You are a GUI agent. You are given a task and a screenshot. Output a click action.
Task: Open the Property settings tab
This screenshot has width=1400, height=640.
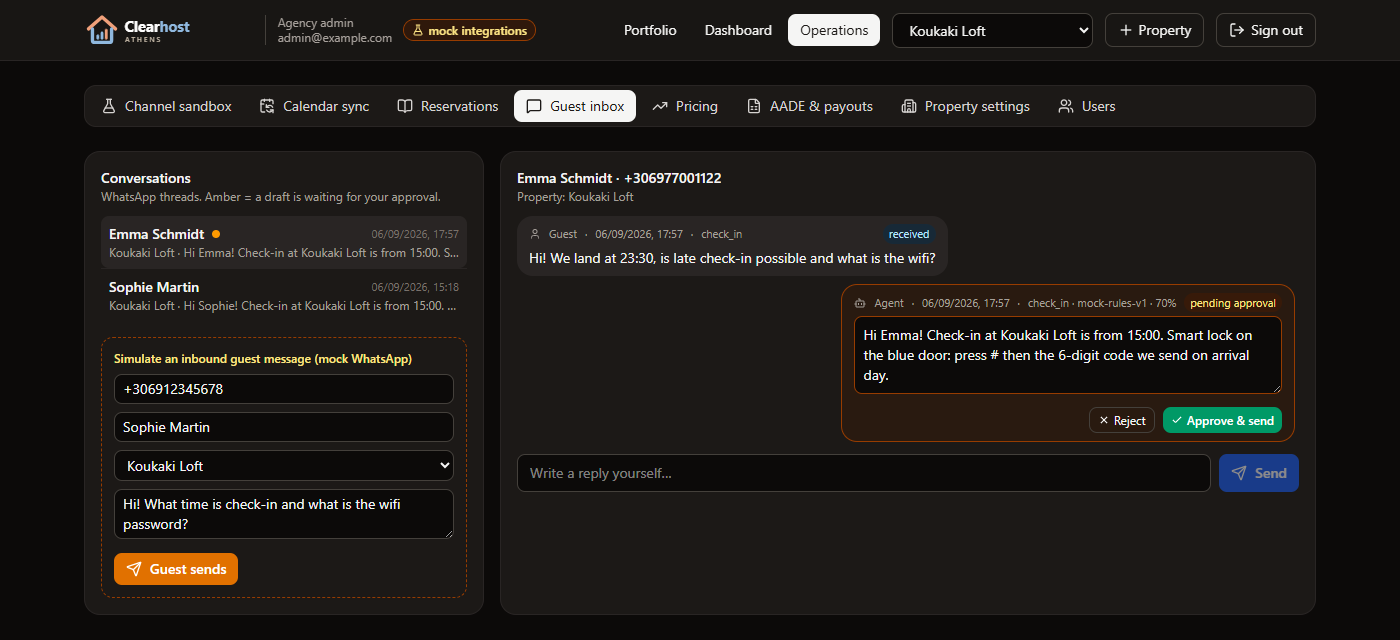965,106
